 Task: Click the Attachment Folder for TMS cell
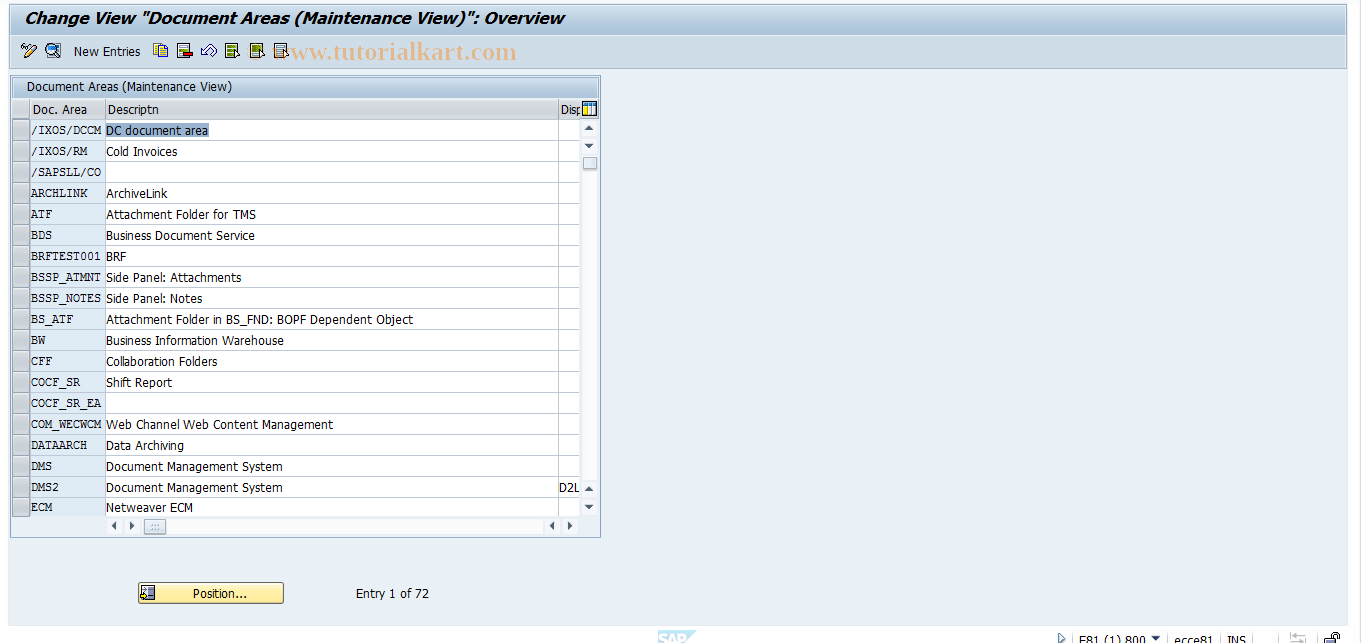point(332,214)
